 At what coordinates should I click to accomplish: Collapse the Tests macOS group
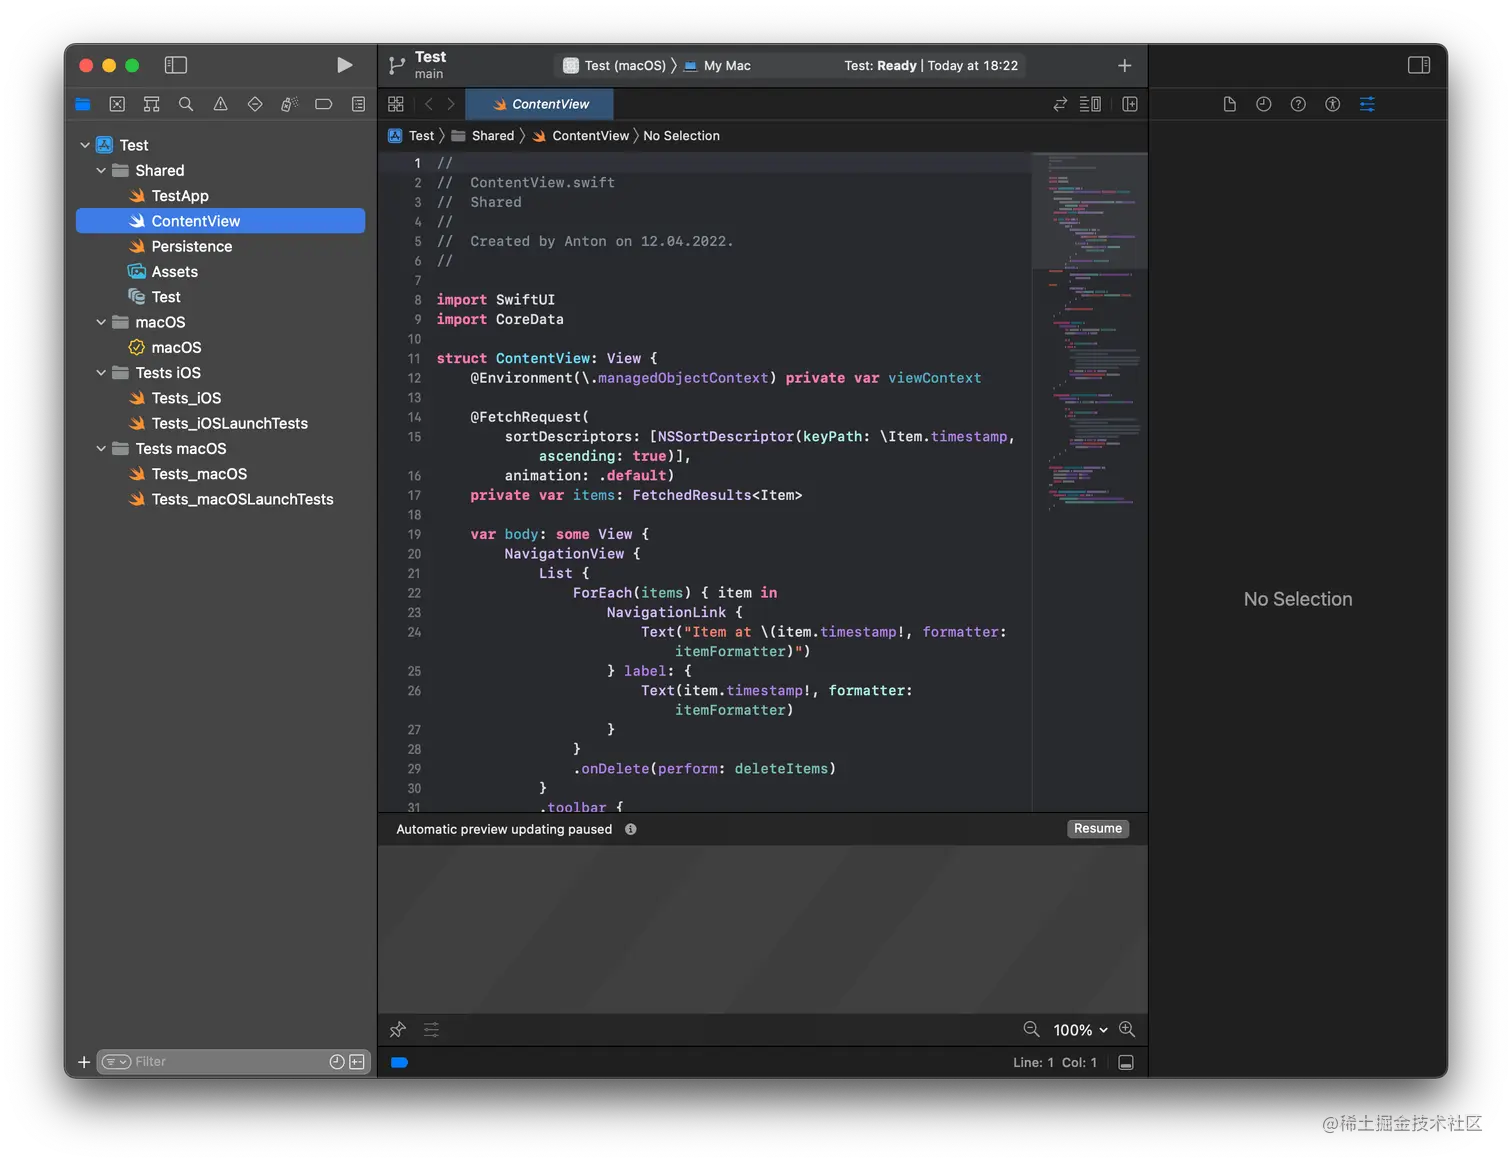point(100,448)
